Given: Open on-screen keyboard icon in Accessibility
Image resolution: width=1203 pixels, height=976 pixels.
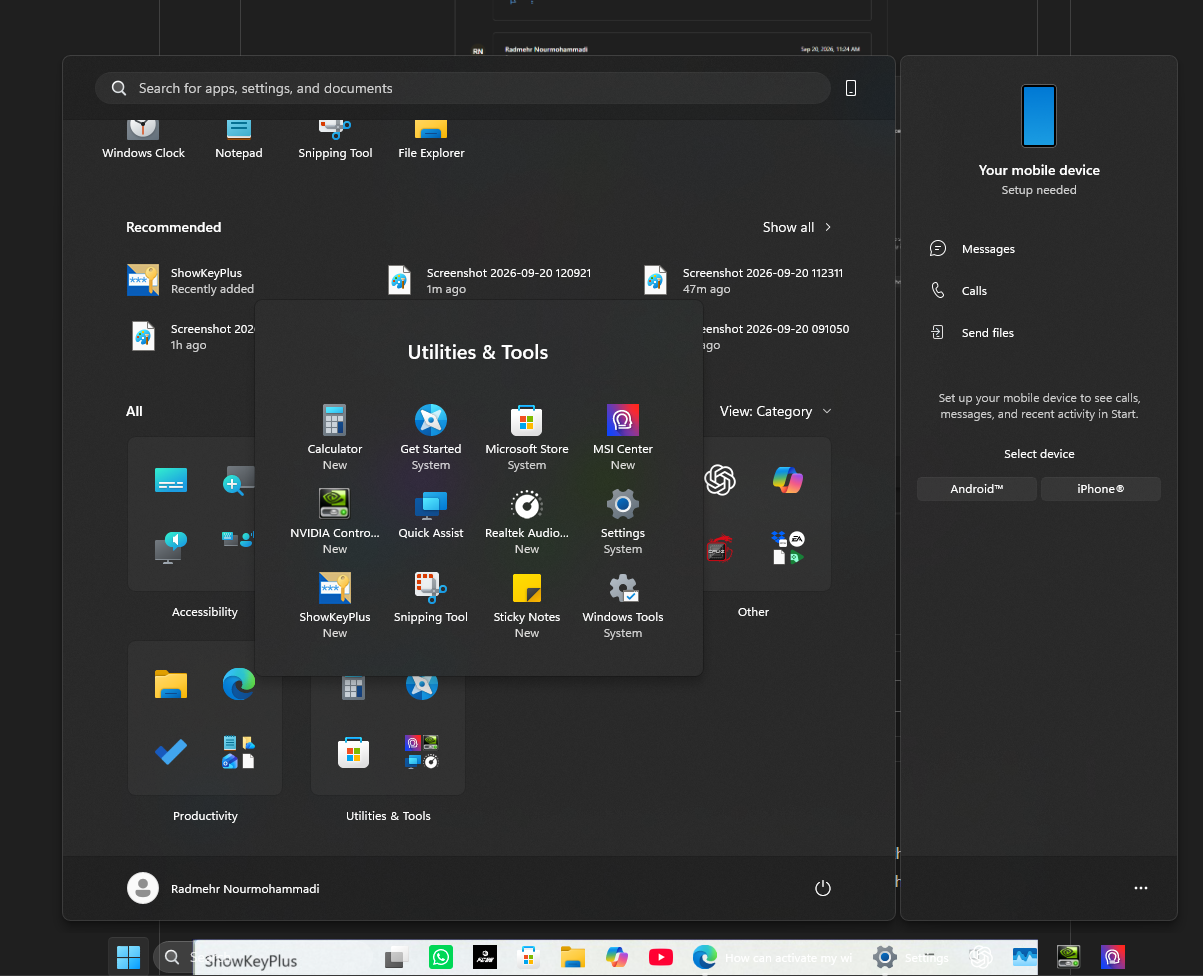Looking at the screenshot, I should click(171, 480).
